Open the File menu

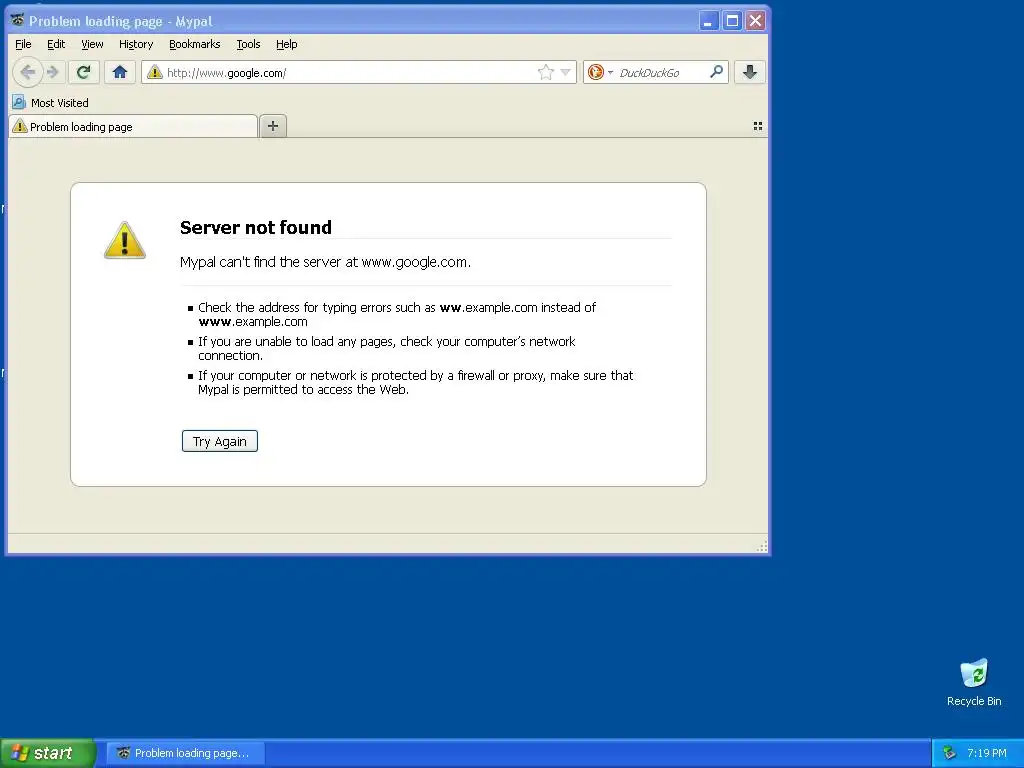point(24,44)
